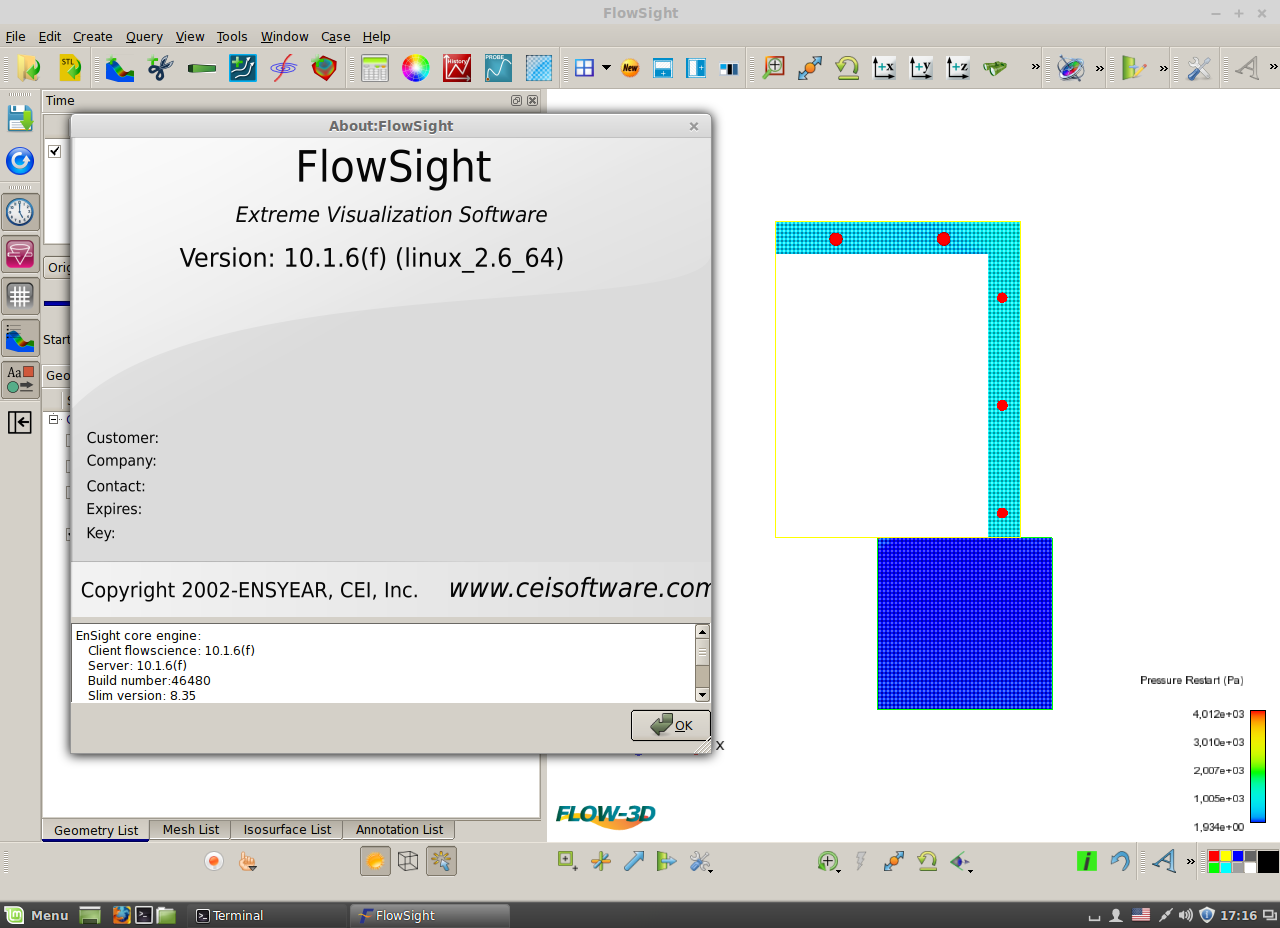Align view to the +X axis
The image size is (1280, 928).
(884, 68)
